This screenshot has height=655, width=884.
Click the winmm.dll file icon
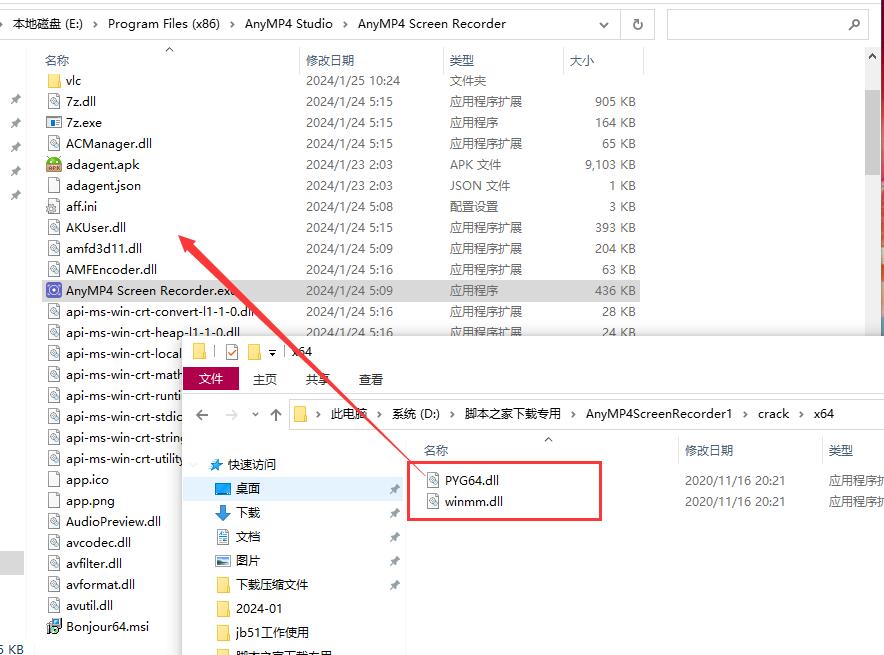coord(433,501)
